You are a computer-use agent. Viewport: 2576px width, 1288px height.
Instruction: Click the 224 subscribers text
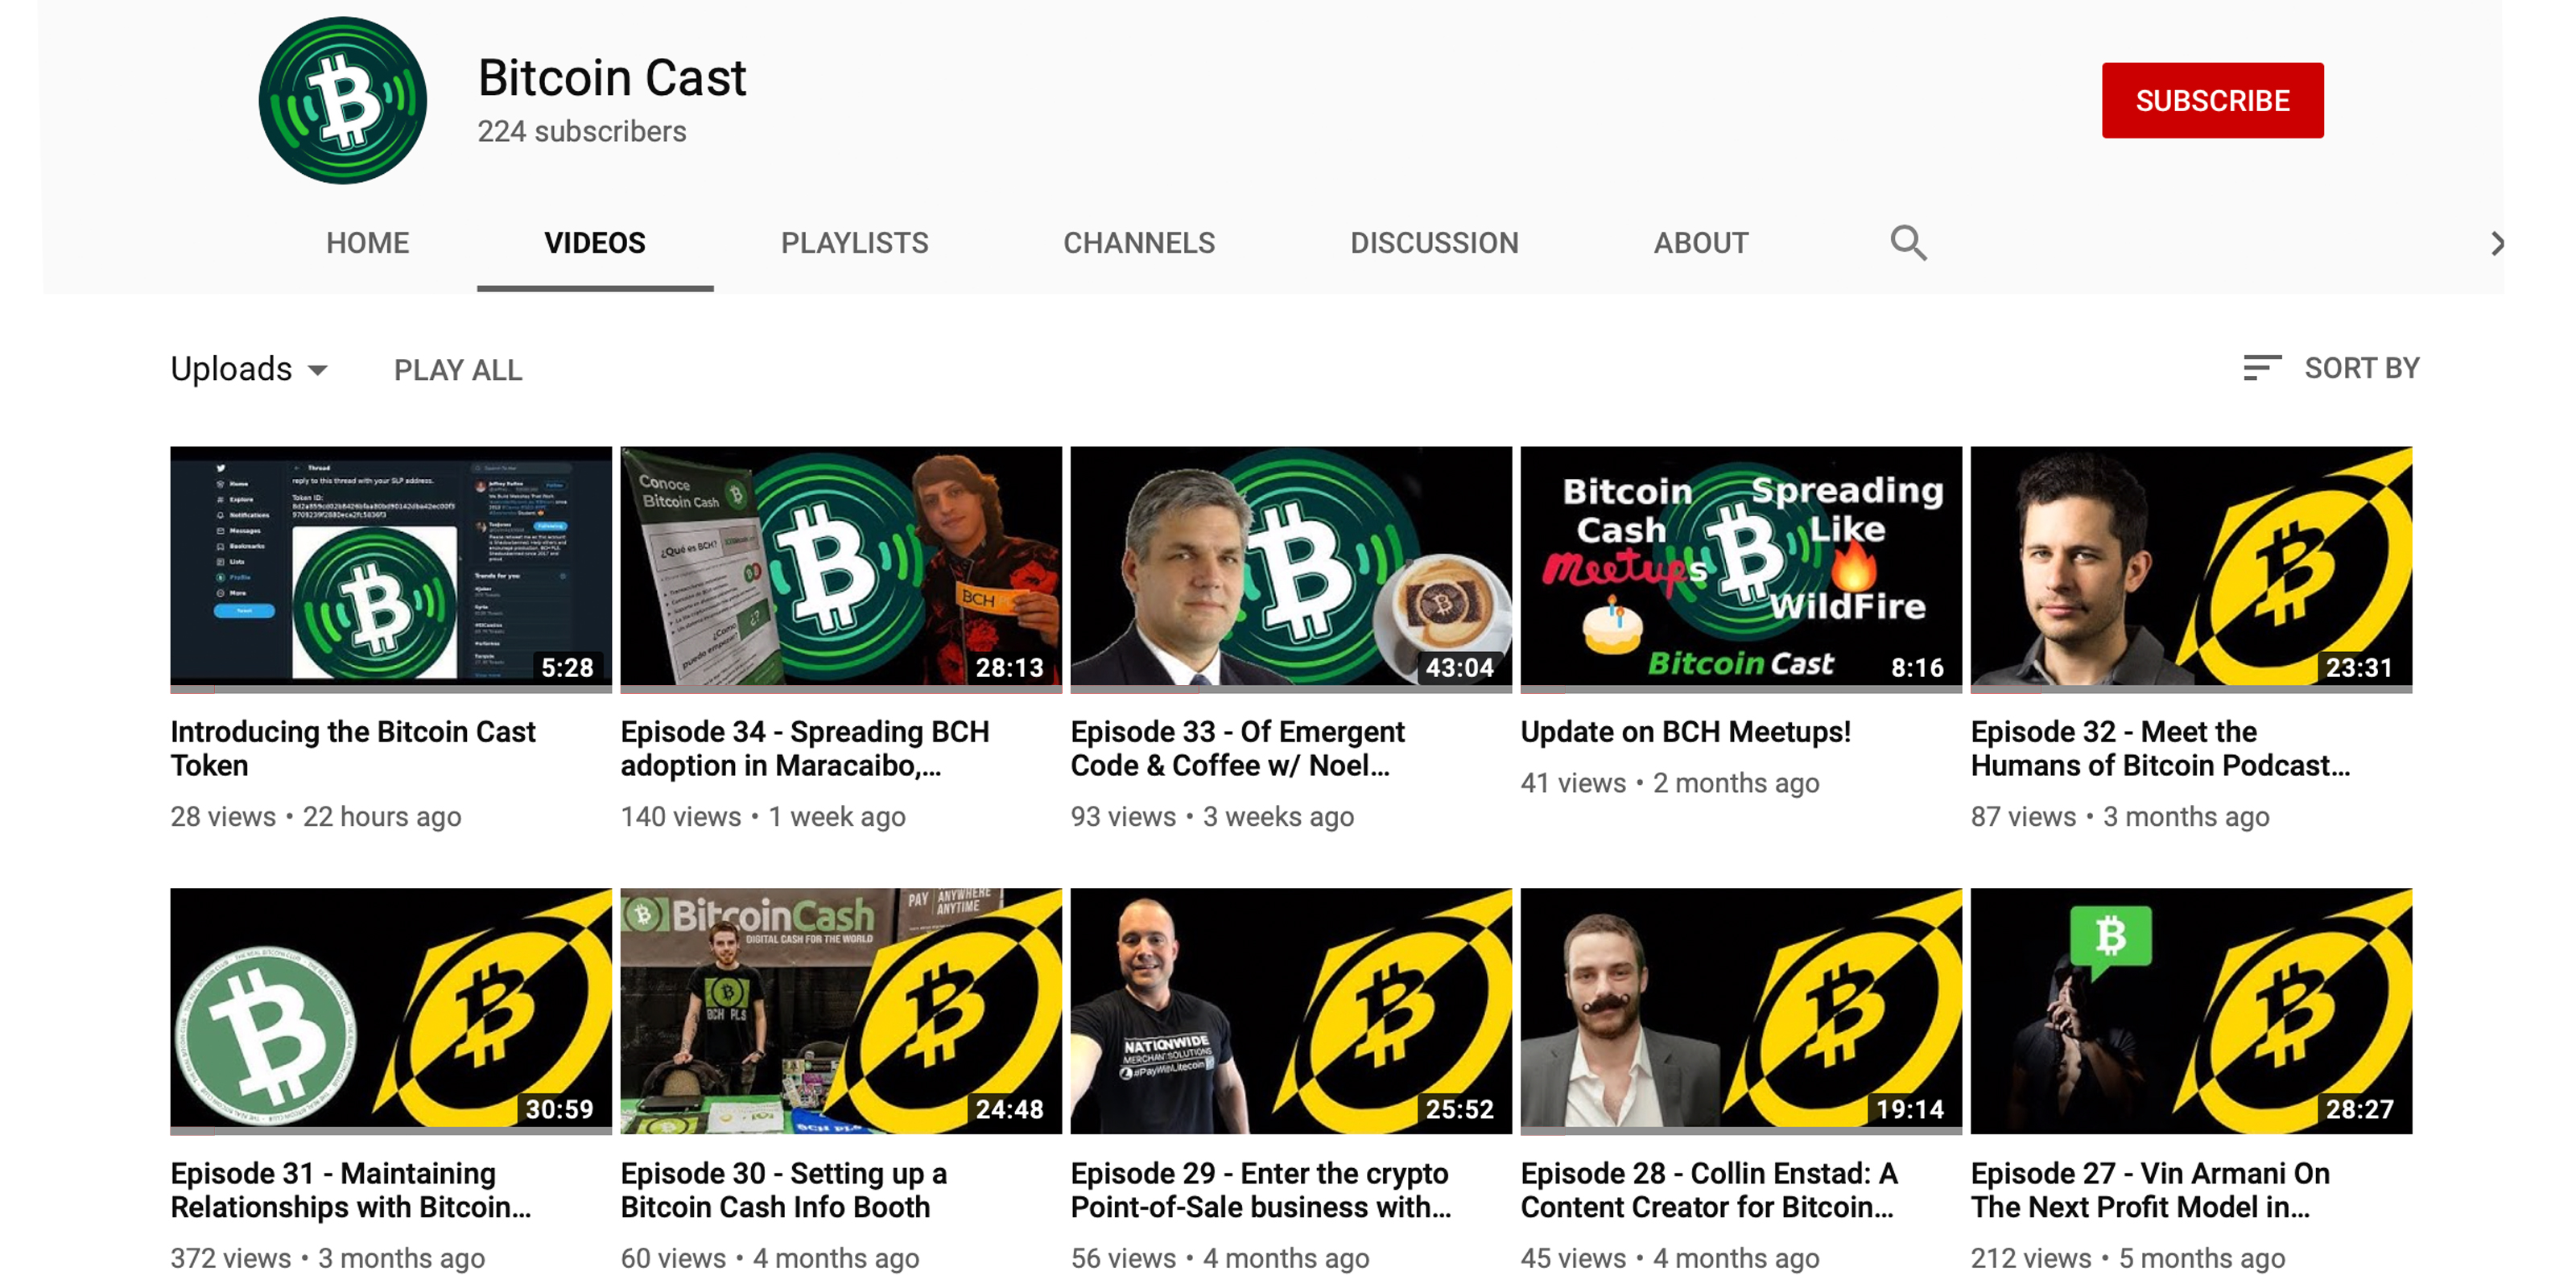click(581, 131)
